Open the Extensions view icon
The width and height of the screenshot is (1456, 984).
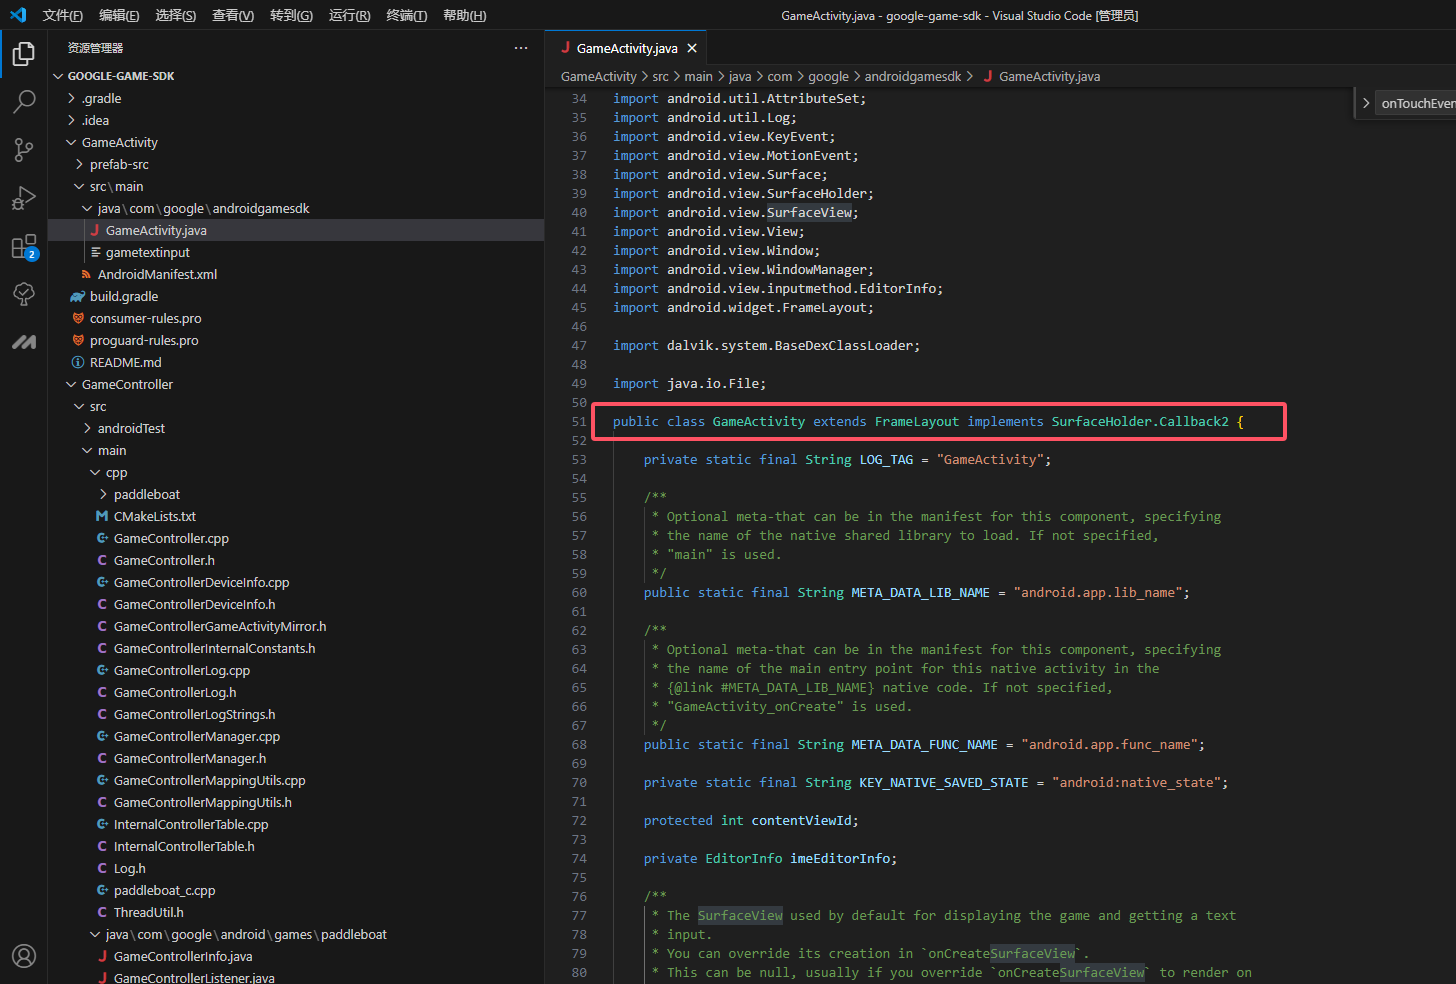[24, 247]
